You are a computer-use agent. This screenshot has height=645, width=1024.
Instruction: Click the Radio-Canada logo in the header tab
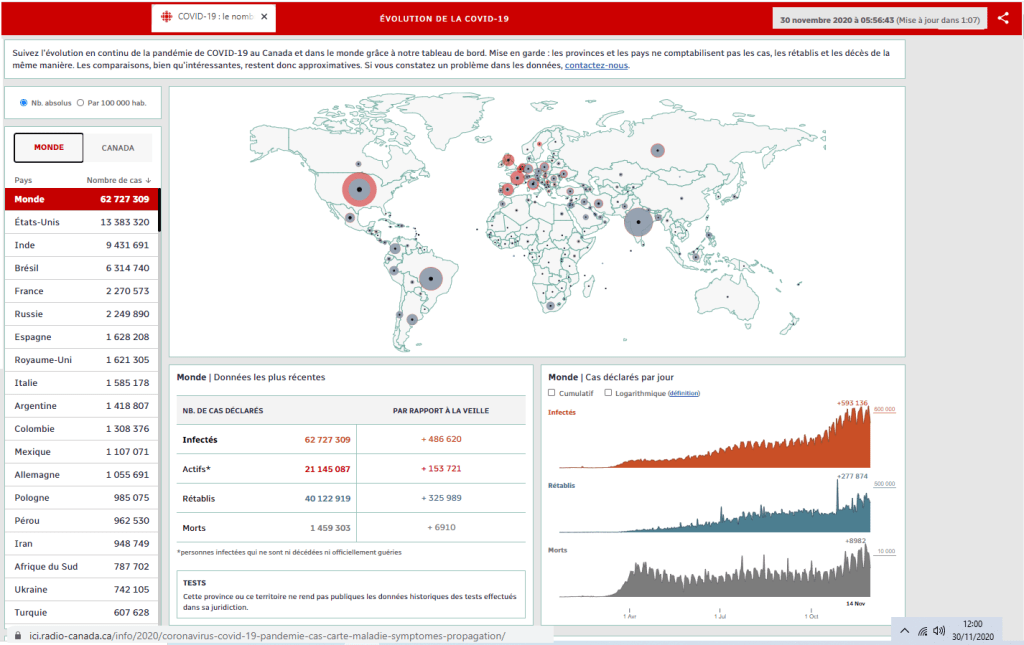[165, 18]
